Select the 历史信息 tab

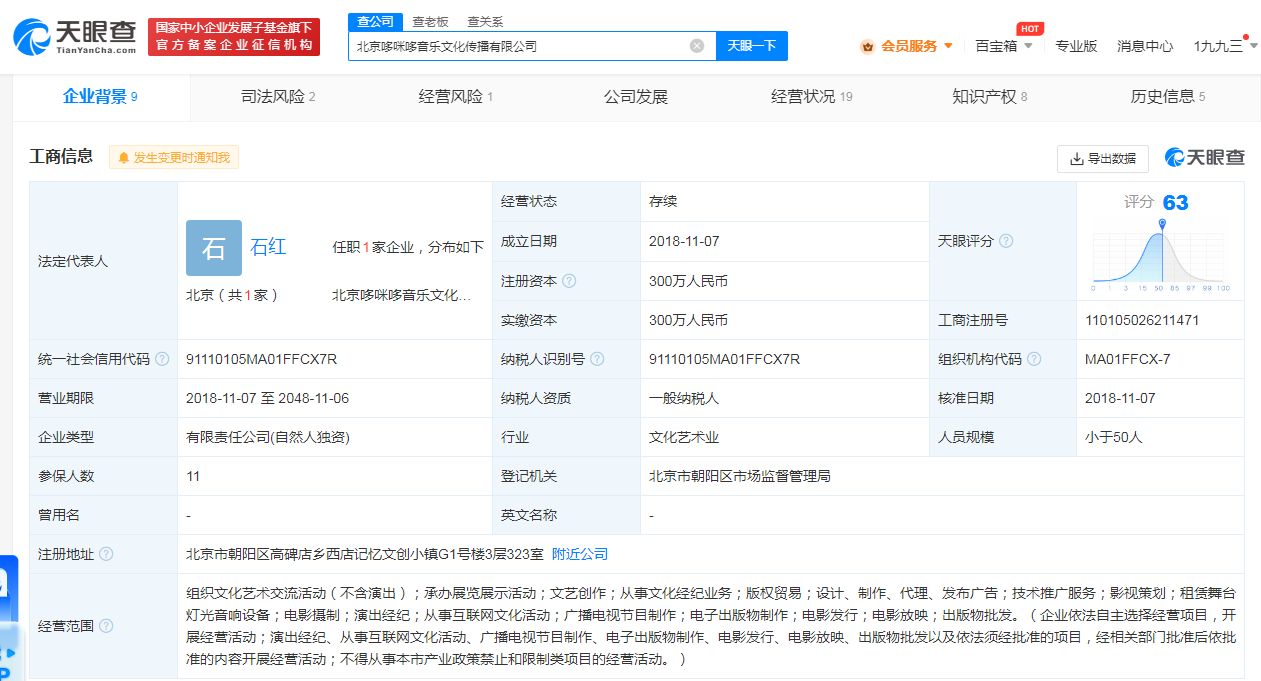1167,97
